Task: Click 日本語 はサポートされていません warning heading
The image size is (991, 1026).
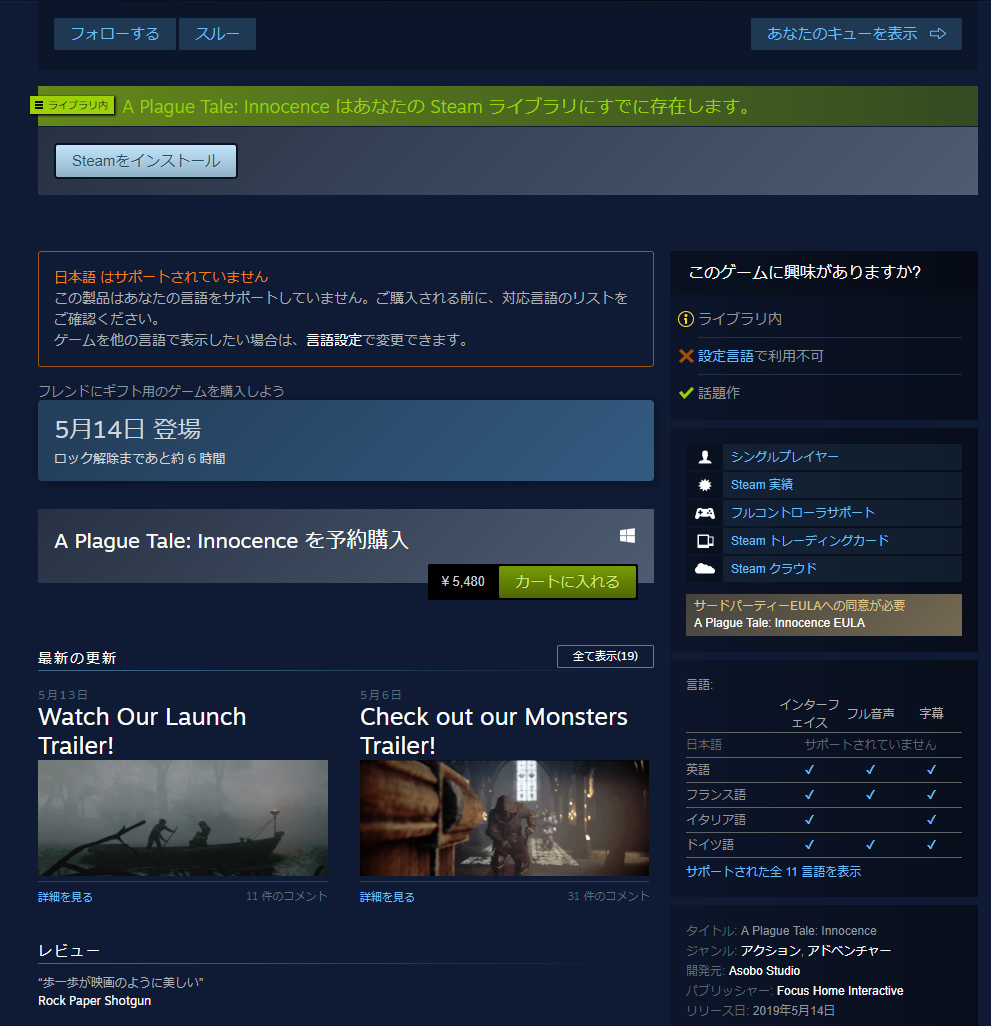Action: pyautogui.click(x=161, y=277)
